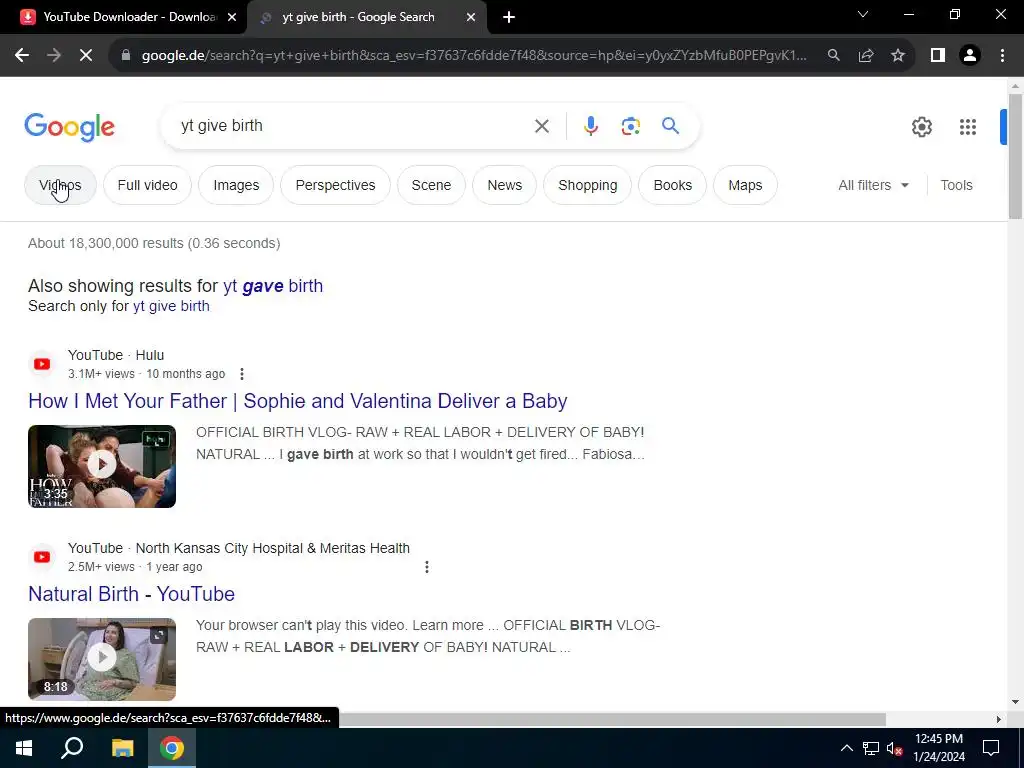Open the 'Natural Birth - YouTube' result link
This screenshot has height=768, width=1024.
[x=131, y=594]
